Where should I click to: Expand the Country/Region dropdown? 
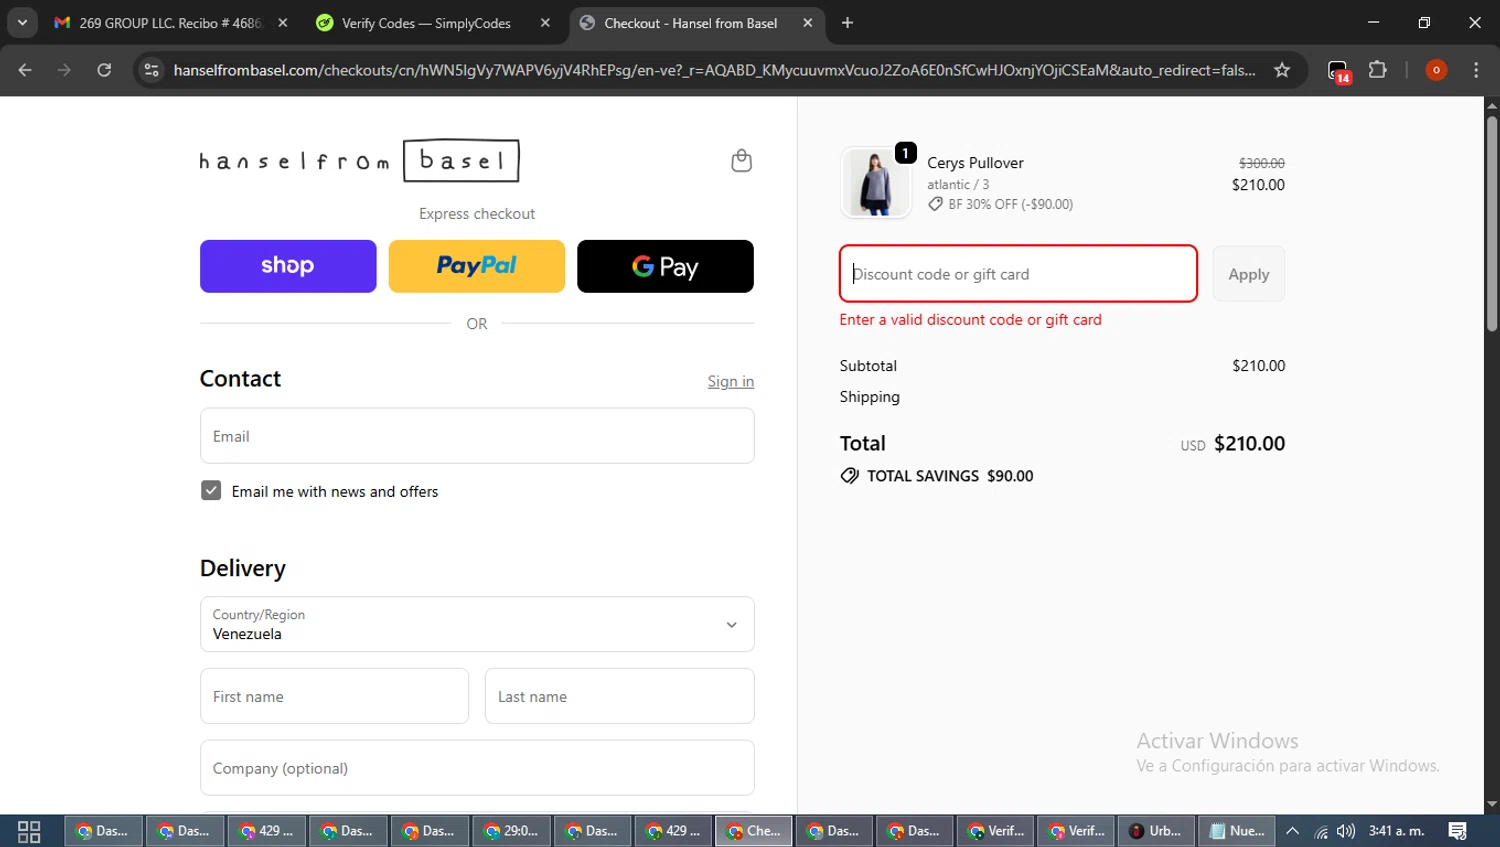pyautogui.click(x=477, y=624)
